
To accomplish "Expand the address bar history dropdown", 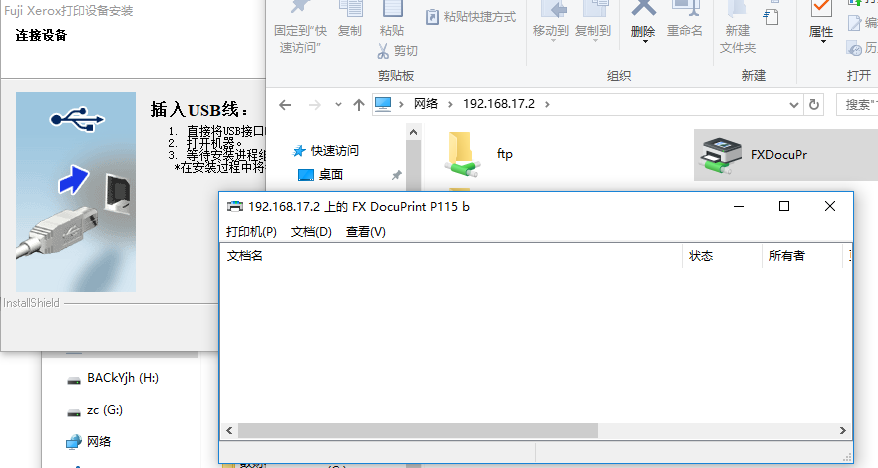I will (794, 104).
